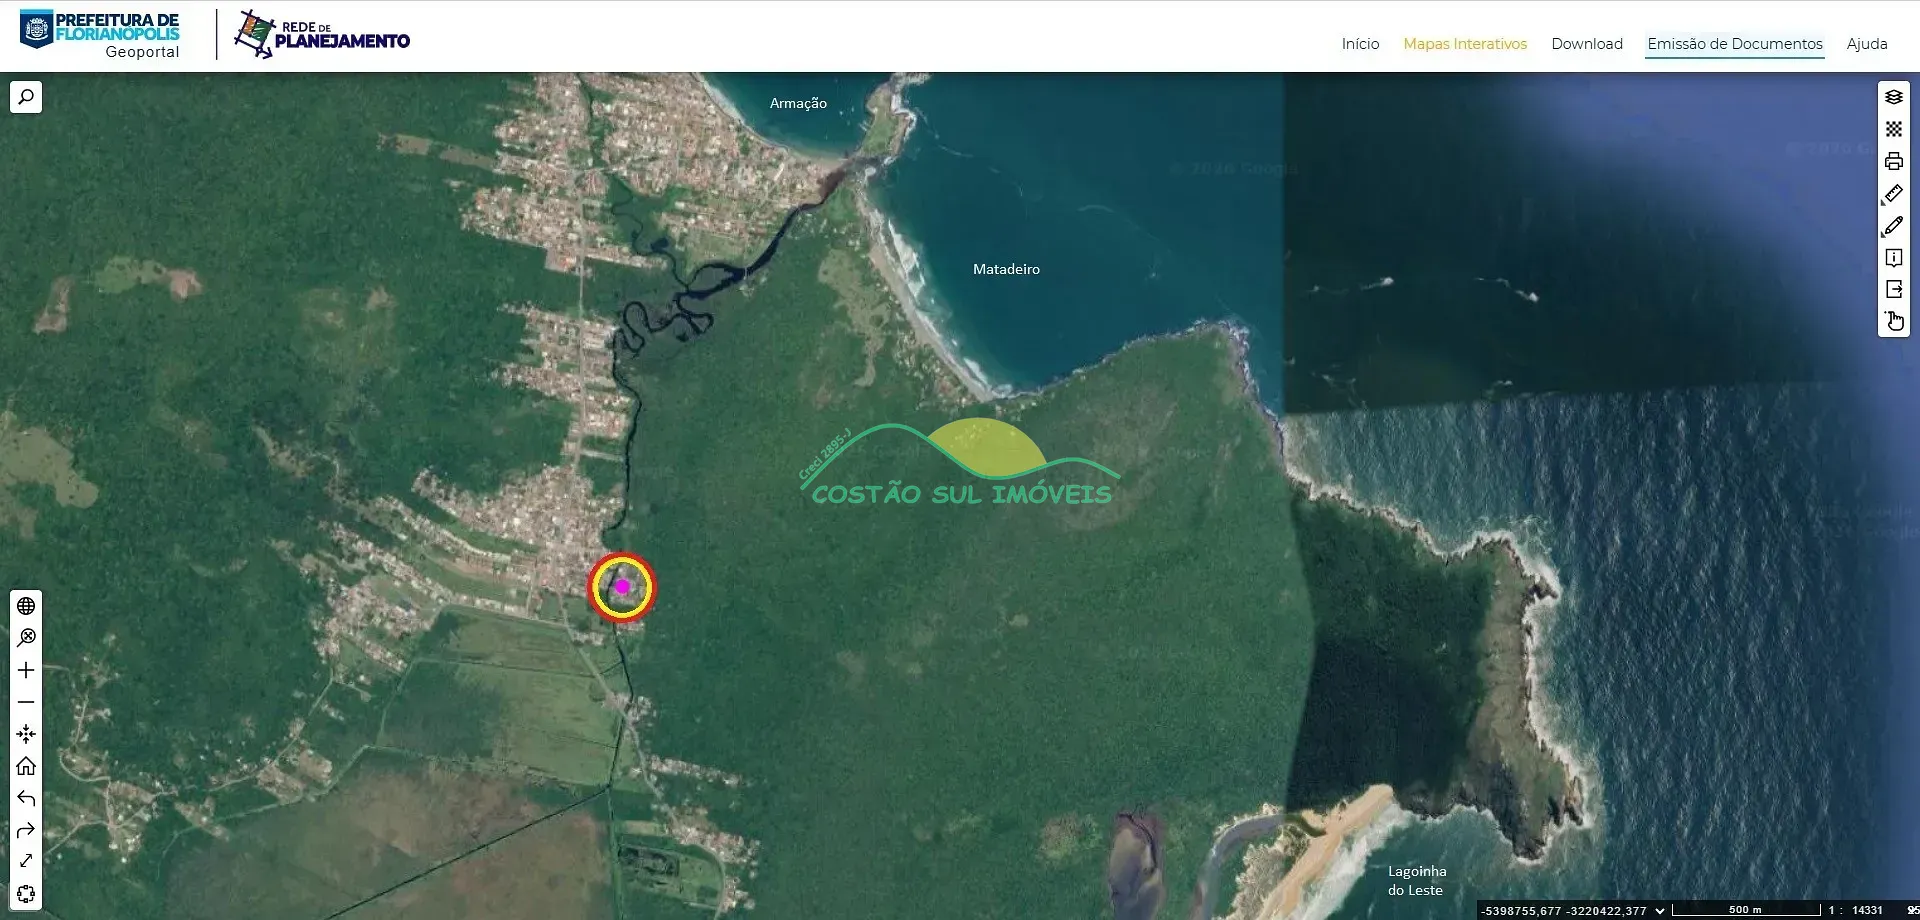The height and width of the screenshot is (920, 1920).
Task: Click the cursor coordinates readout
Action: coord(1564,911)
